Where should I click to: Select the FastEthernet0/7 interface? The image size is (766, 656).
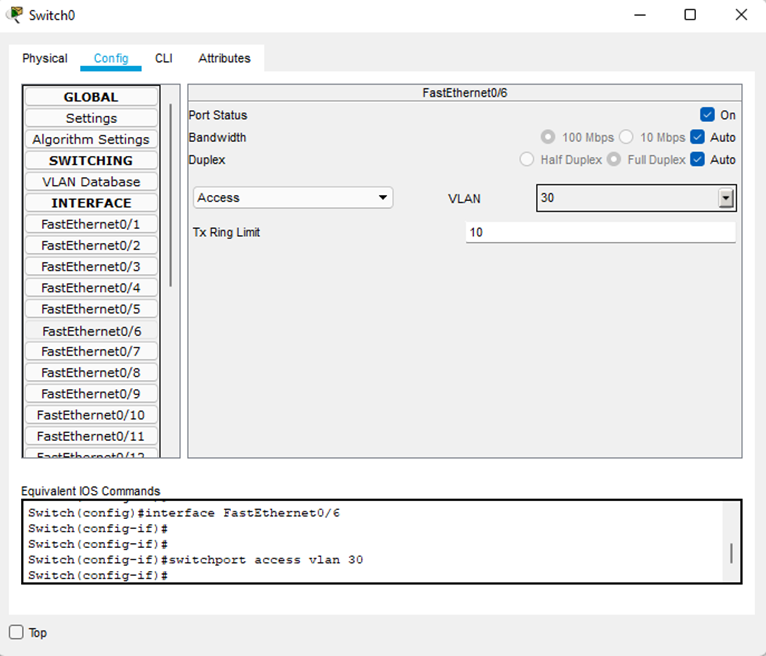91,351
